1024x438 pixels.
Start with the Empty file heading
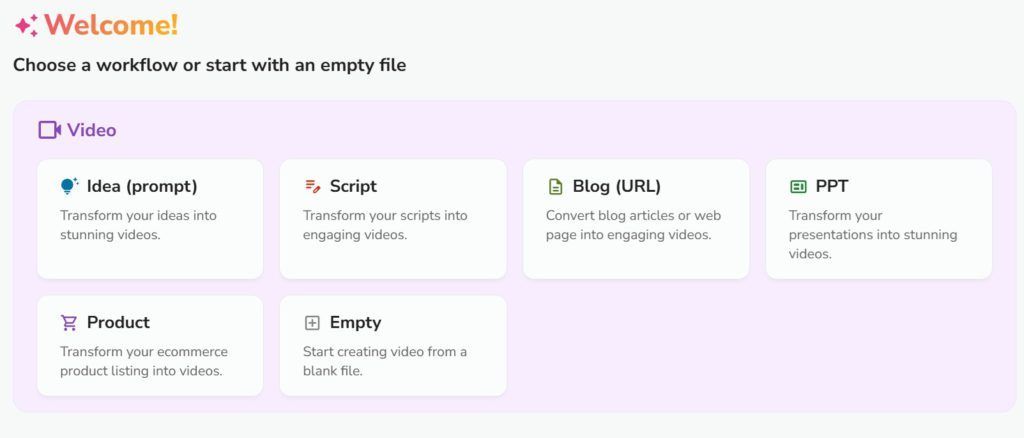click(355, 322)
